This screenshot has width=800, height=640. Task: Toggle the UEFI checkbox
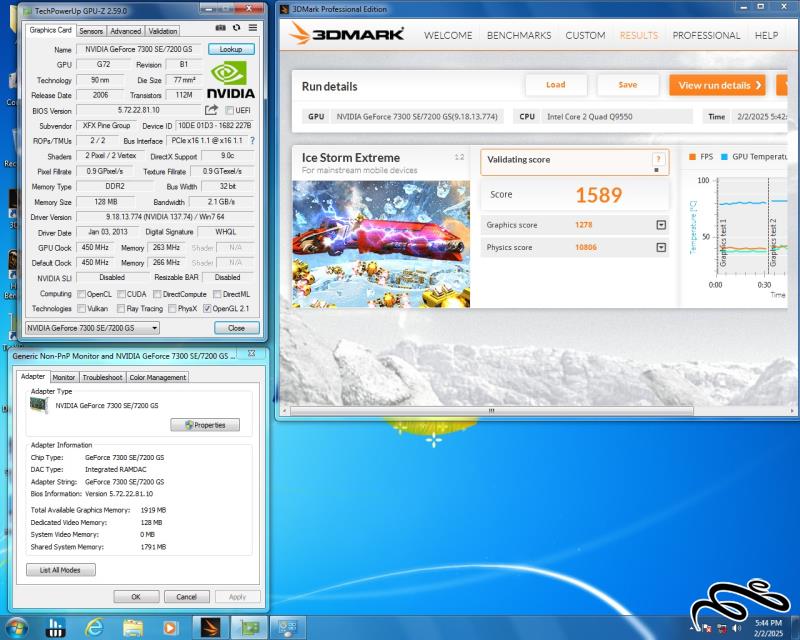pos(230,110)
